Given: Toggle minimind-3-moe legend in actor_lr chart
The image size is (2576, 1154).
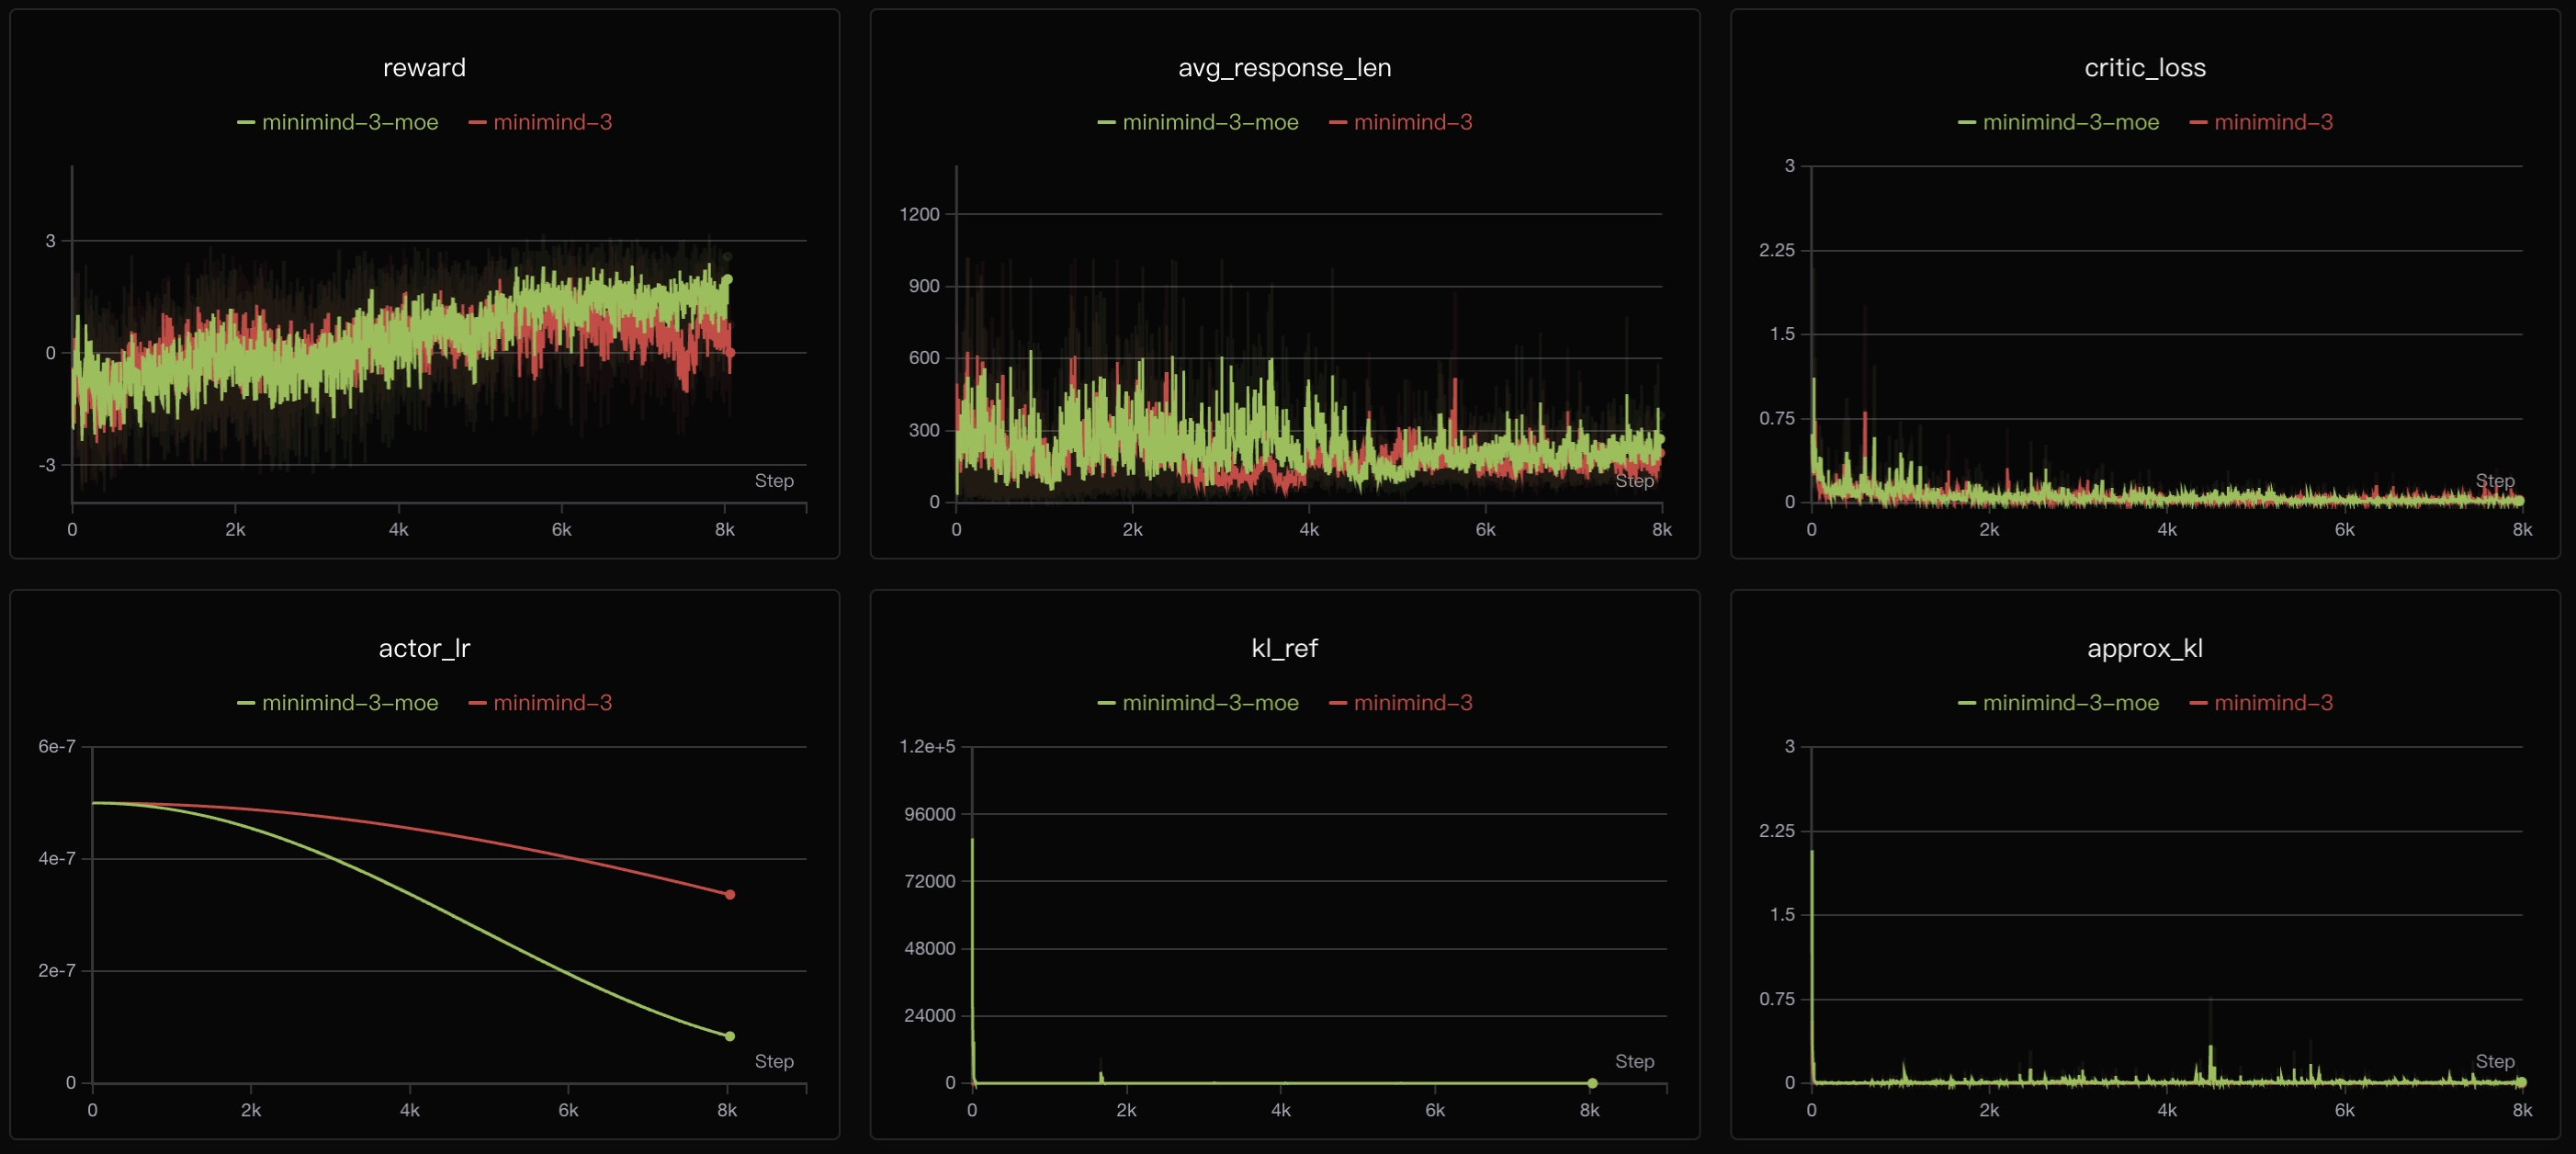Looking at the screenshot, I should coord(349,703).
